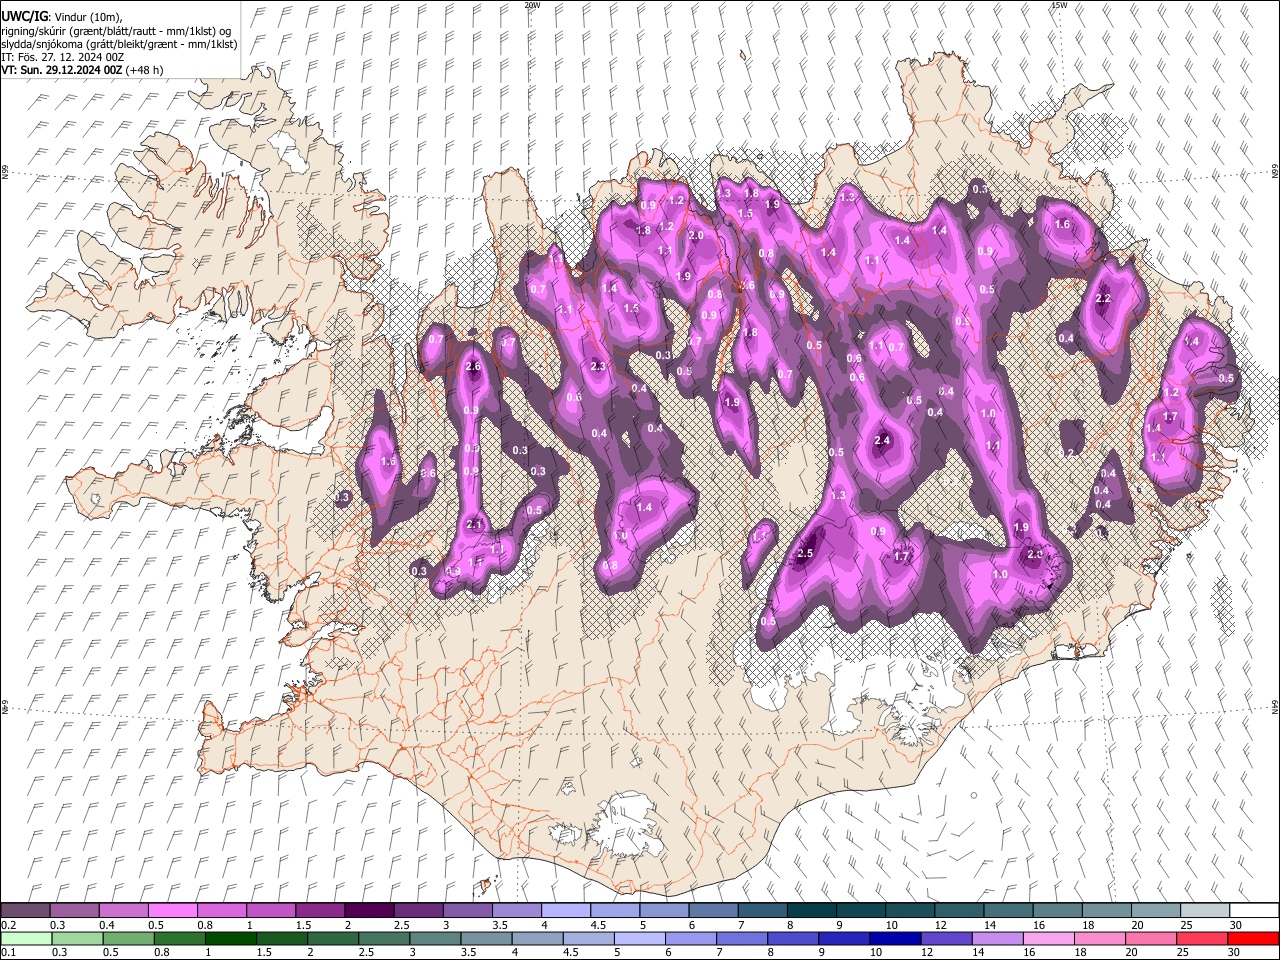Click the '(+48 h)' forecast offset text
The image size is (1280, 960).
click(x=144, y=70)
